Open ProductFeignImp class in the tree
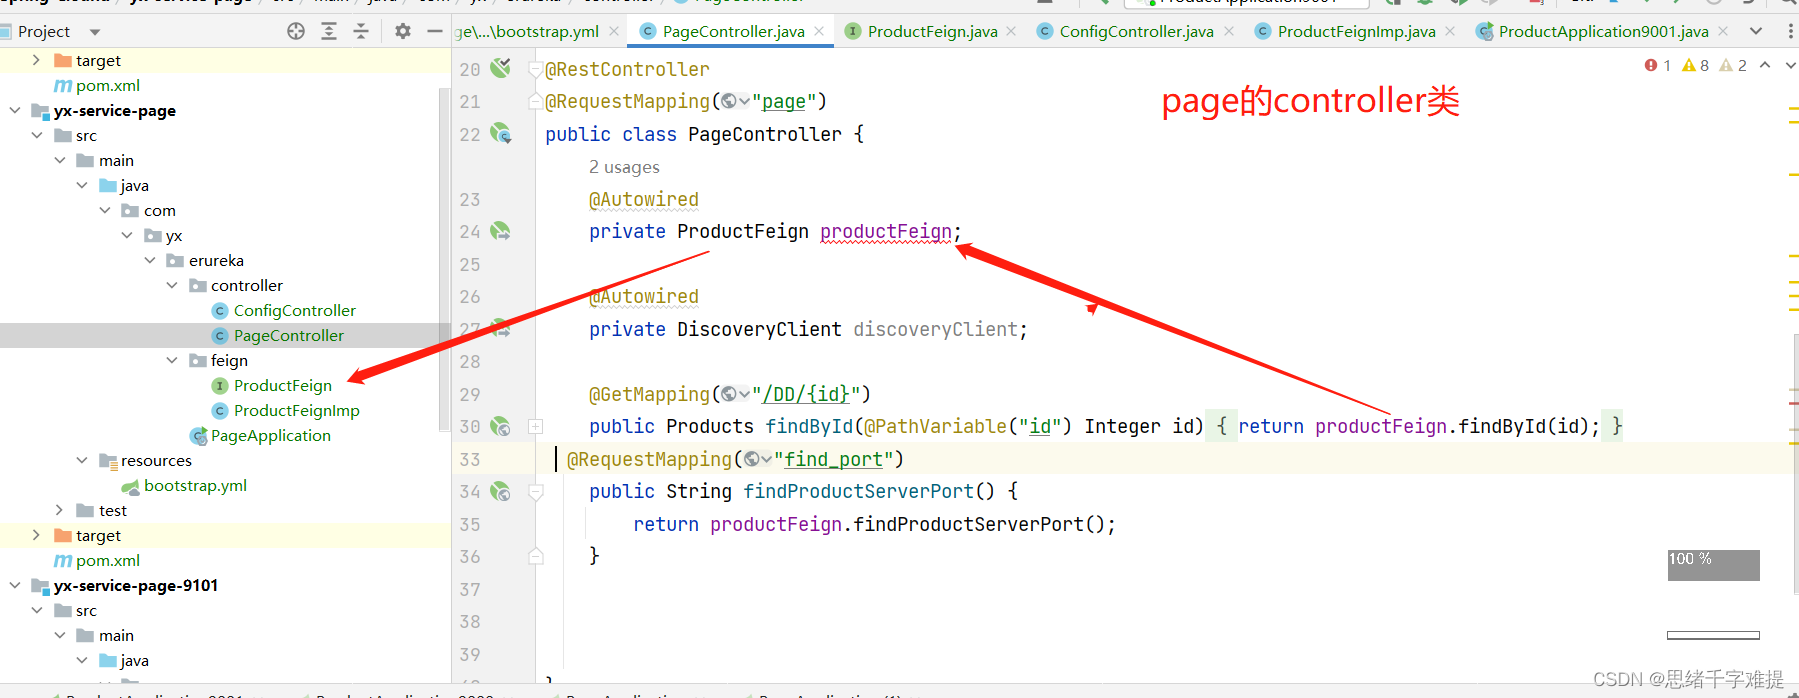This screenshot has width=1799, height=698. (296, 410)
